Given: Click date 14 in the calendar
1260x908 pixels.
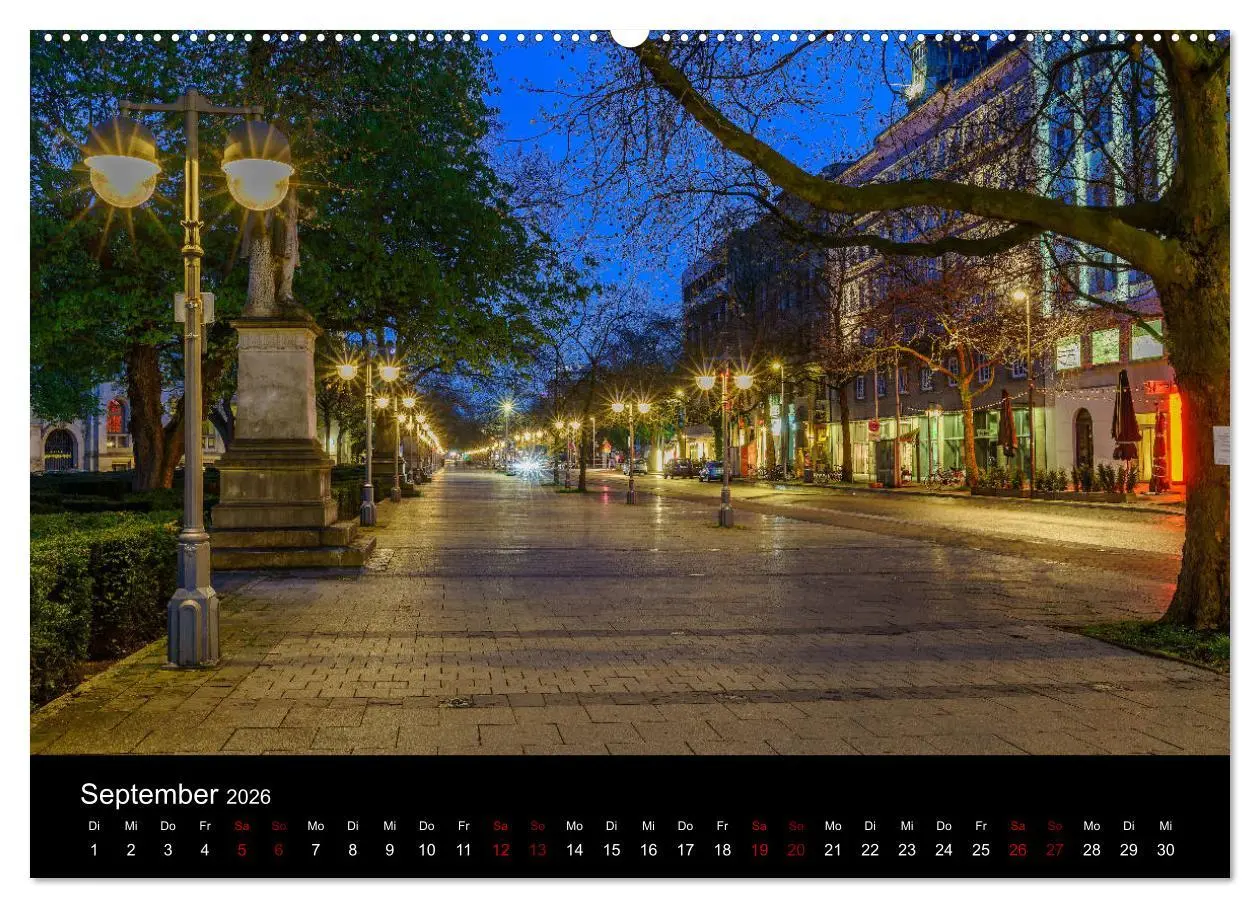Looking at the screenshot, I should [575, 850].
